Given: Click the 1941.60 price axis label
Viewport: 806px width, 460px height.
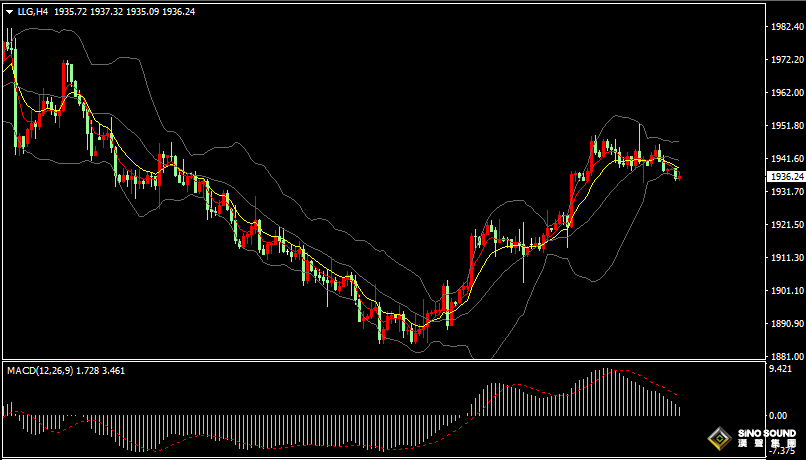Looking at the screenshot, I should (782, 159).
